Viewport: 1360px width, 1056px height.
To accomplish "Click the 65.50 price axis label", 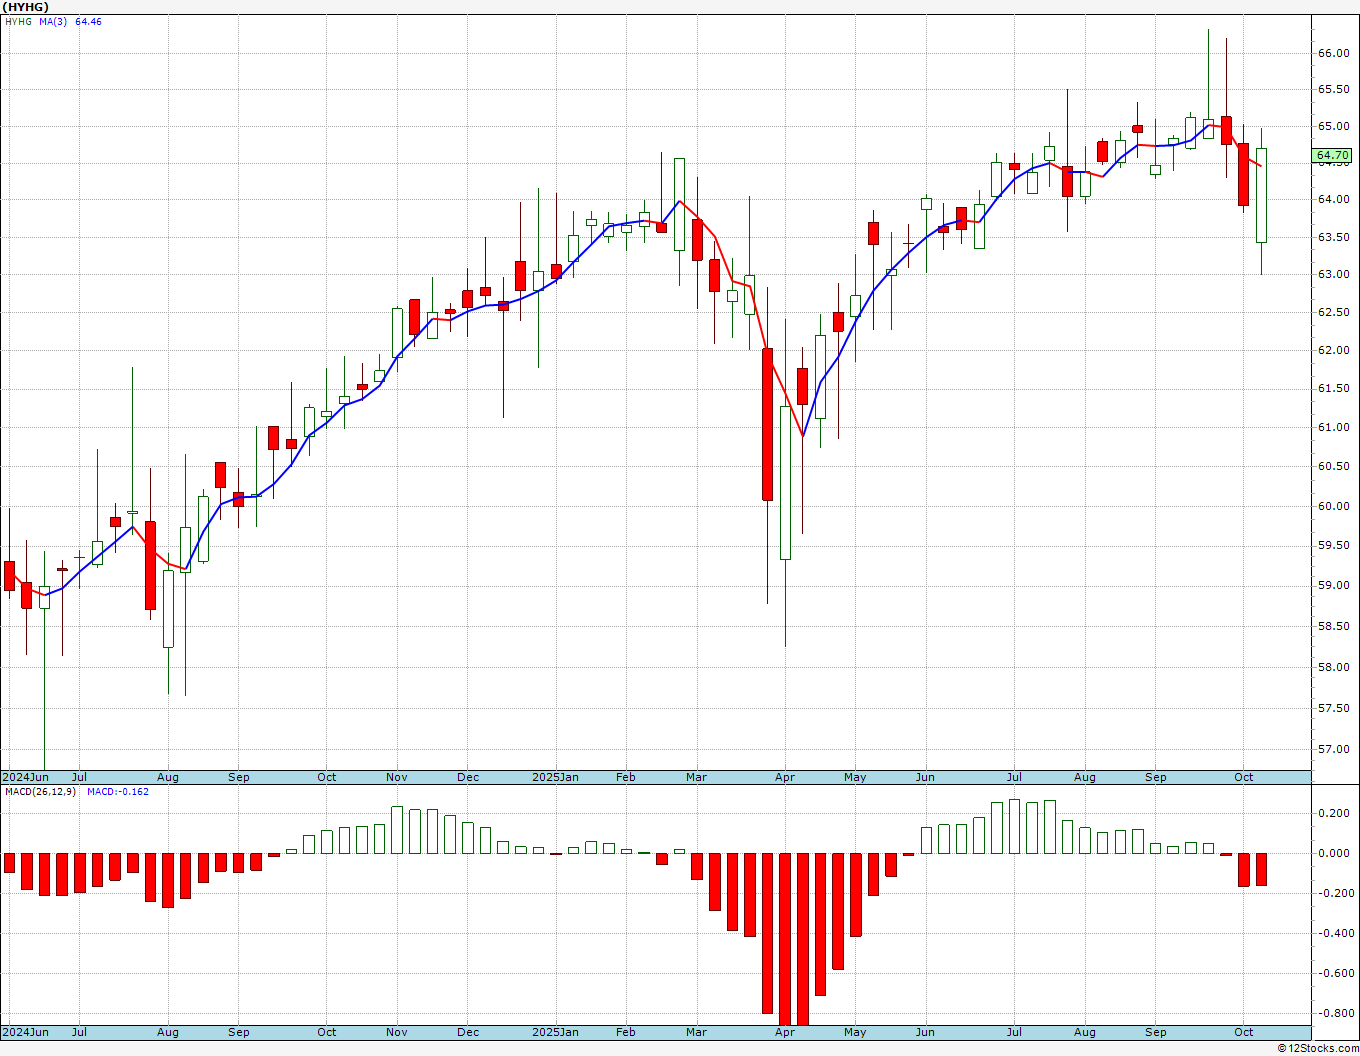I will pos(1333,90).
